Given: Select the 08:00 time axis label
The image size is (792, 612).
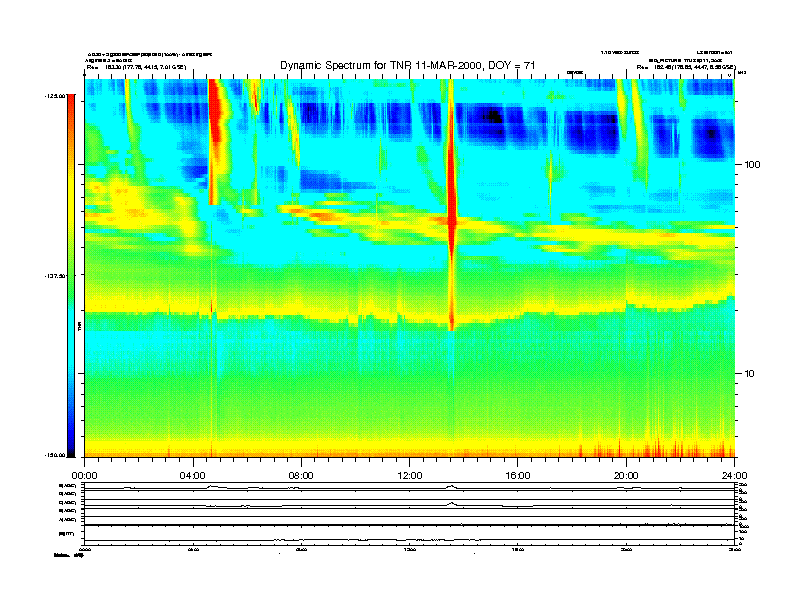Looking at the screenshot, I should click(301, 476).
